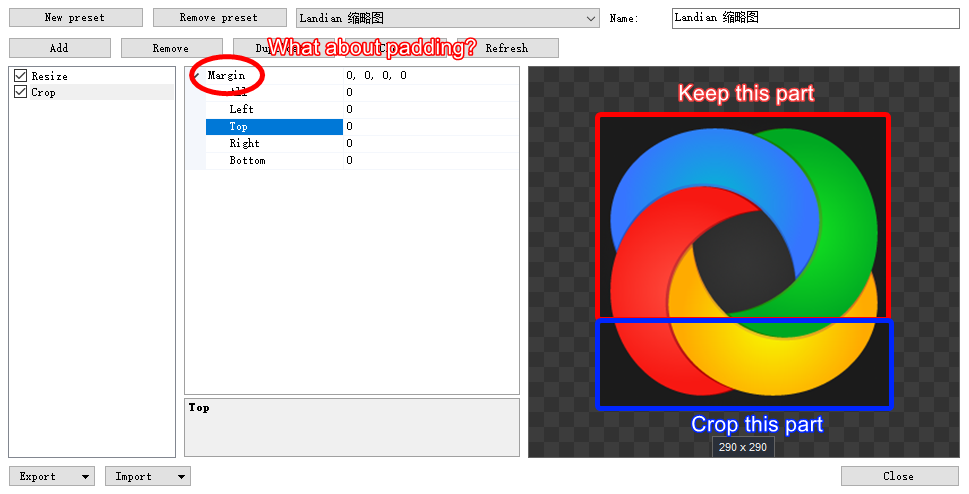Viewport: 969px width, 494px height.
Task: Click the New preset button
Action: pos(75,17)
